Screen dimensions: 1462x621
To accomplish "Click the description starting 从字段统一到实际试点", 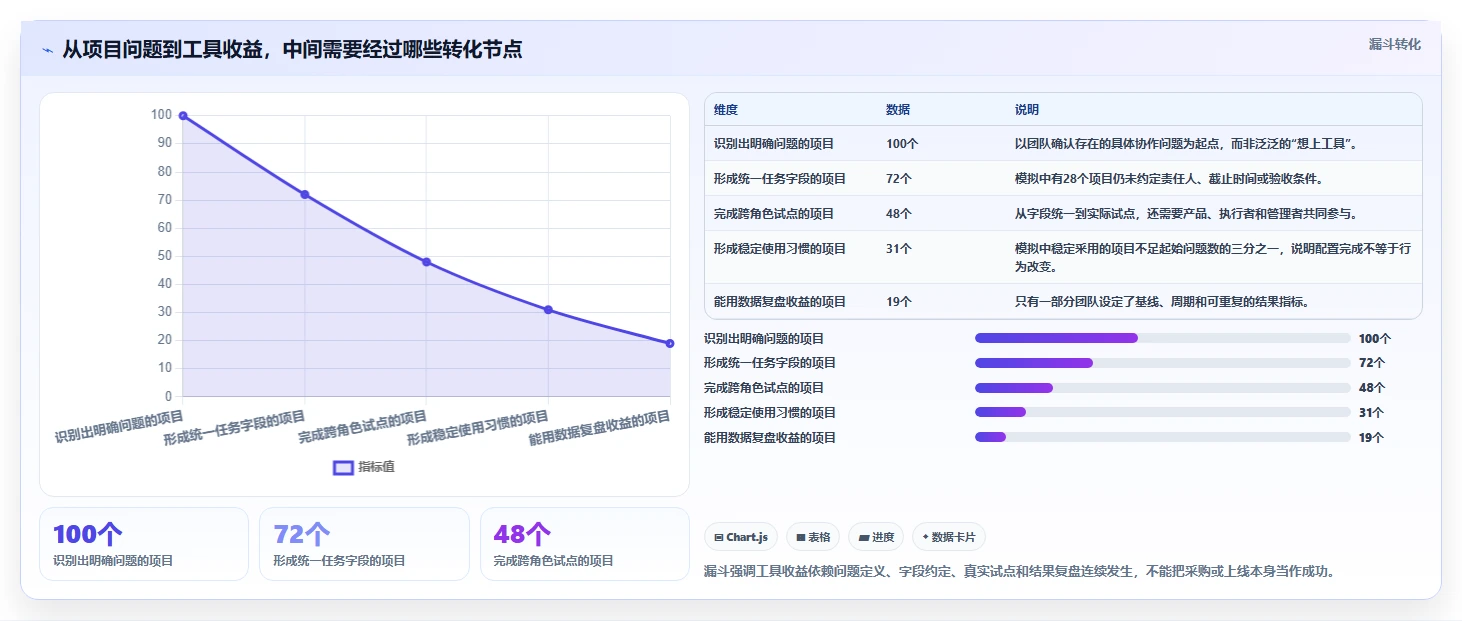I will tap(1185, 214).
